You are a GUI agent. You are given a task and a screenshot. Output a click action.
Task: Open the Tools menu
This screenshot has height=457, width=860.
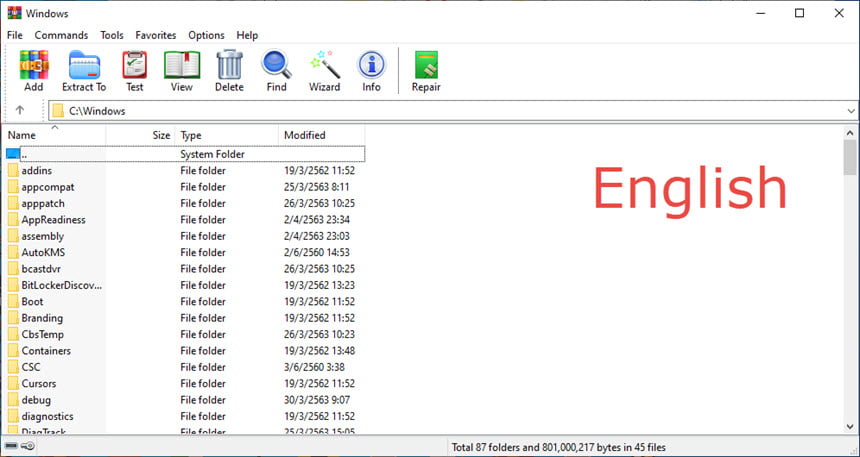point(112,35)
